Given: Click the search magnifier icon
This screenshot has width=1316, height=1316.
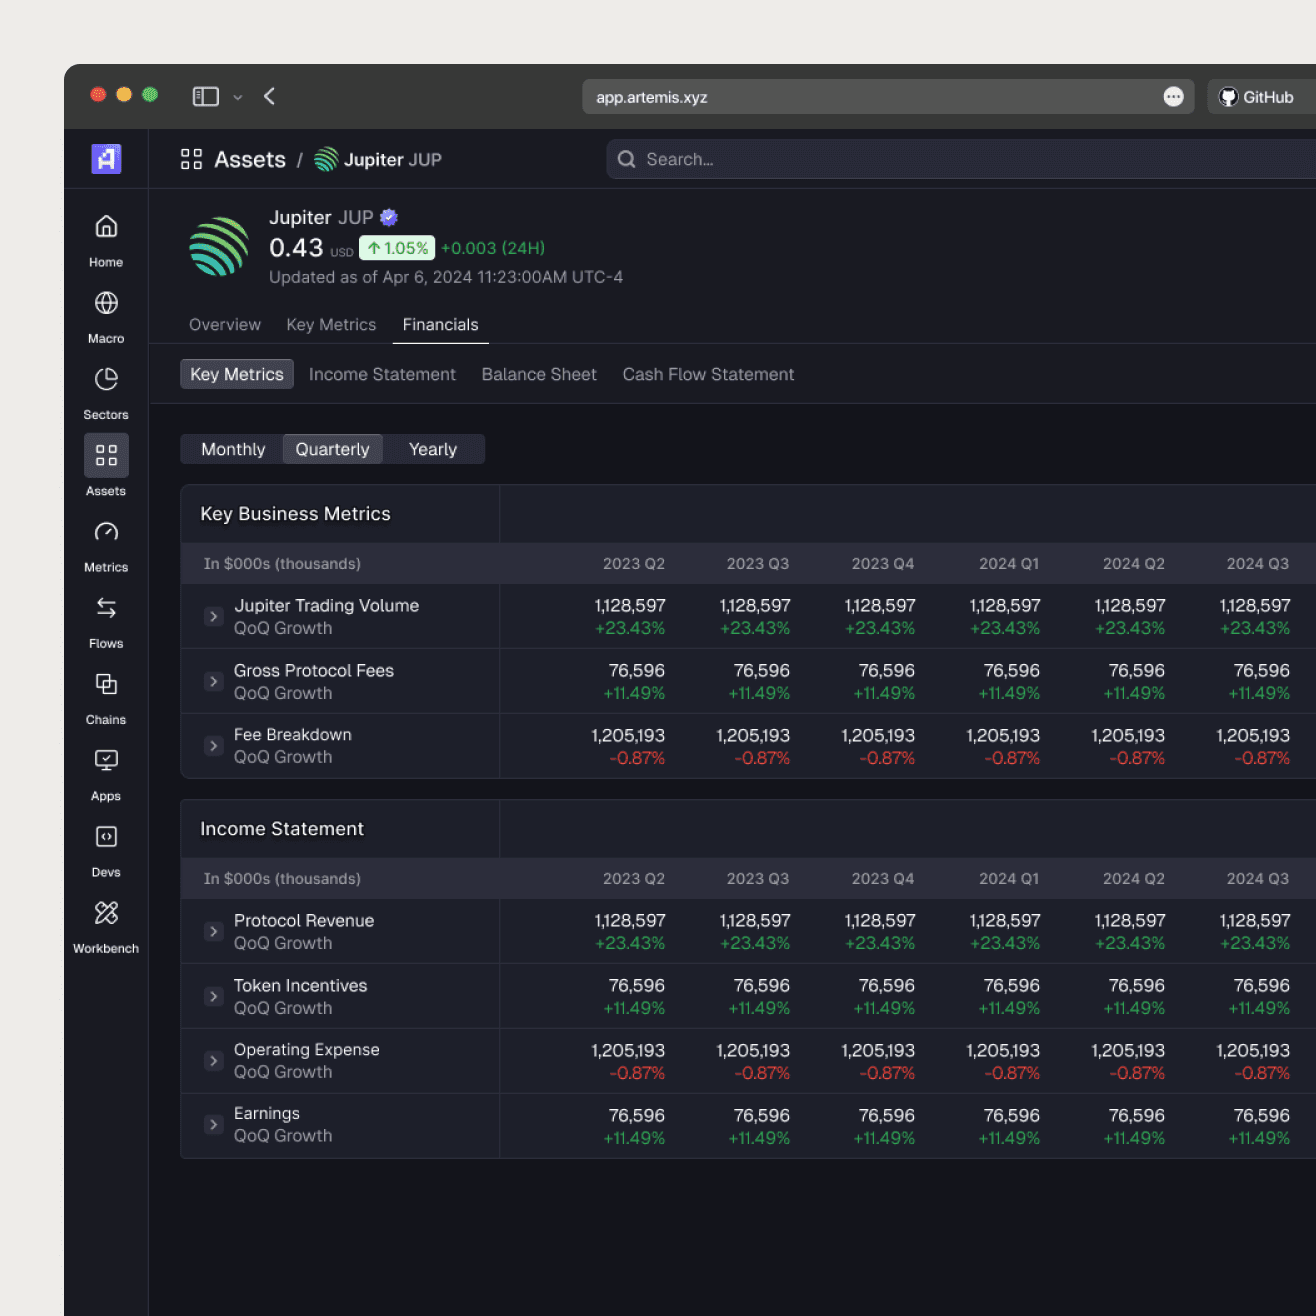Looking at the screenshot, I should point(627,159).
